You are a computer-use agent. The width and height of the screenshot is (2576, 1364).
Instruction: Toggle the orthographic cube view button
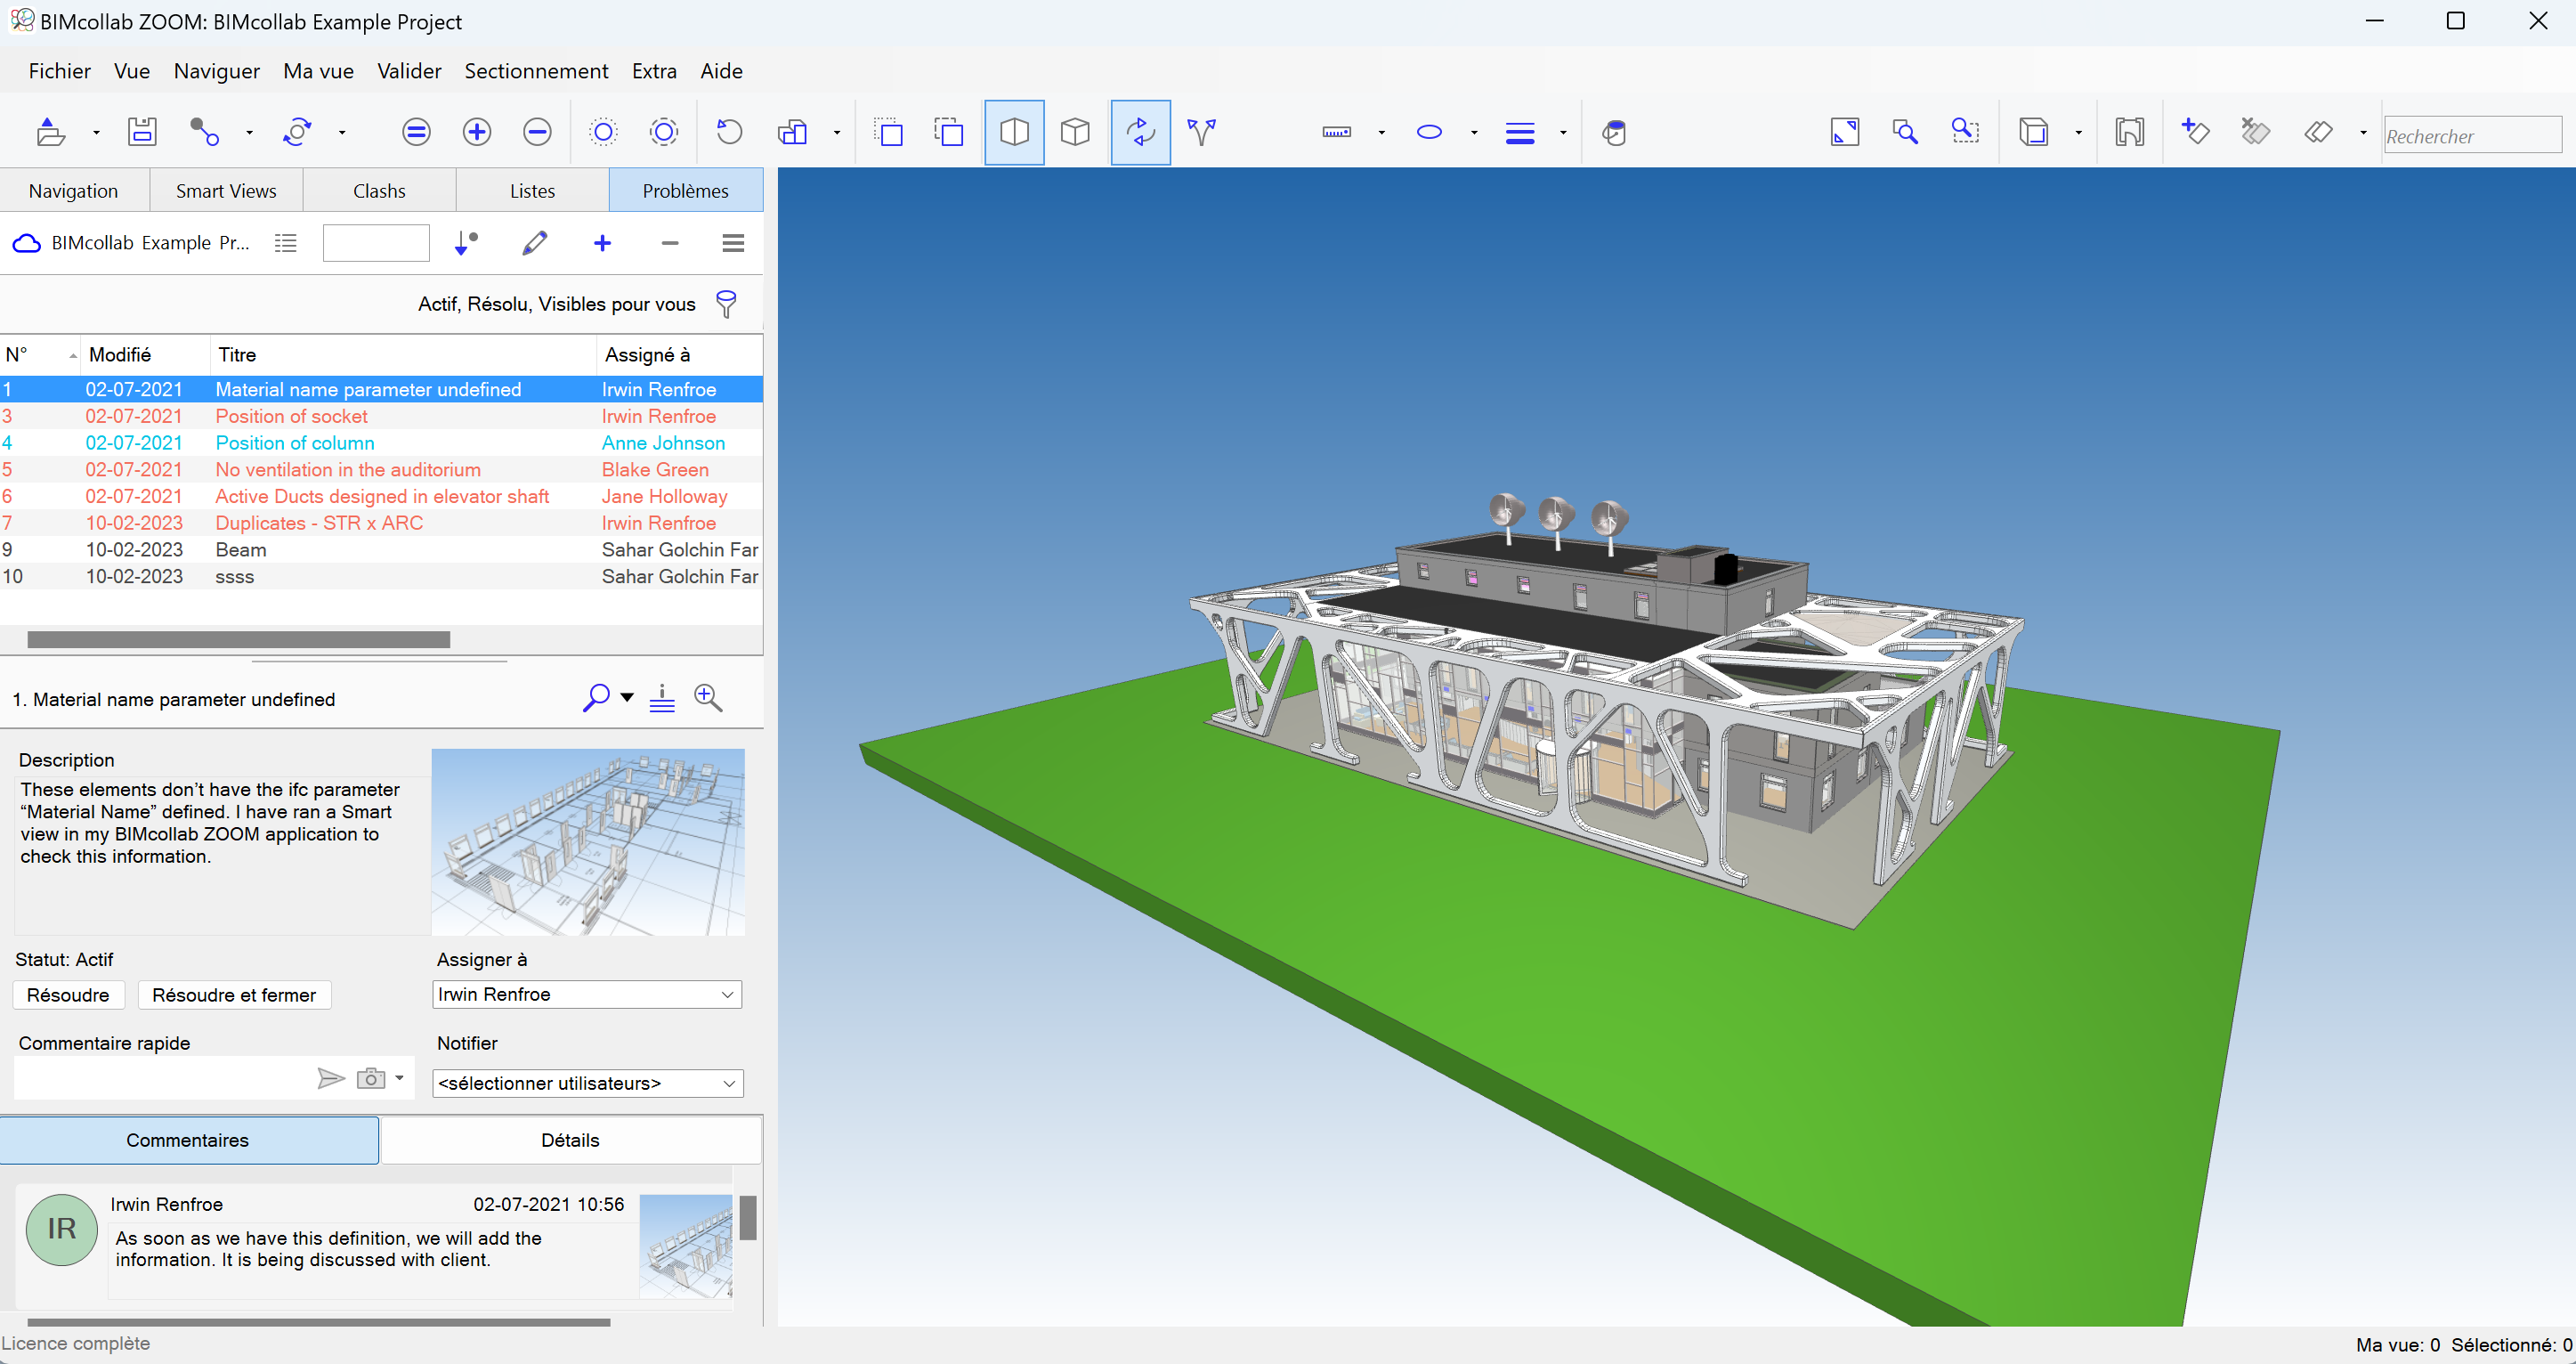tap(1075, 132)
